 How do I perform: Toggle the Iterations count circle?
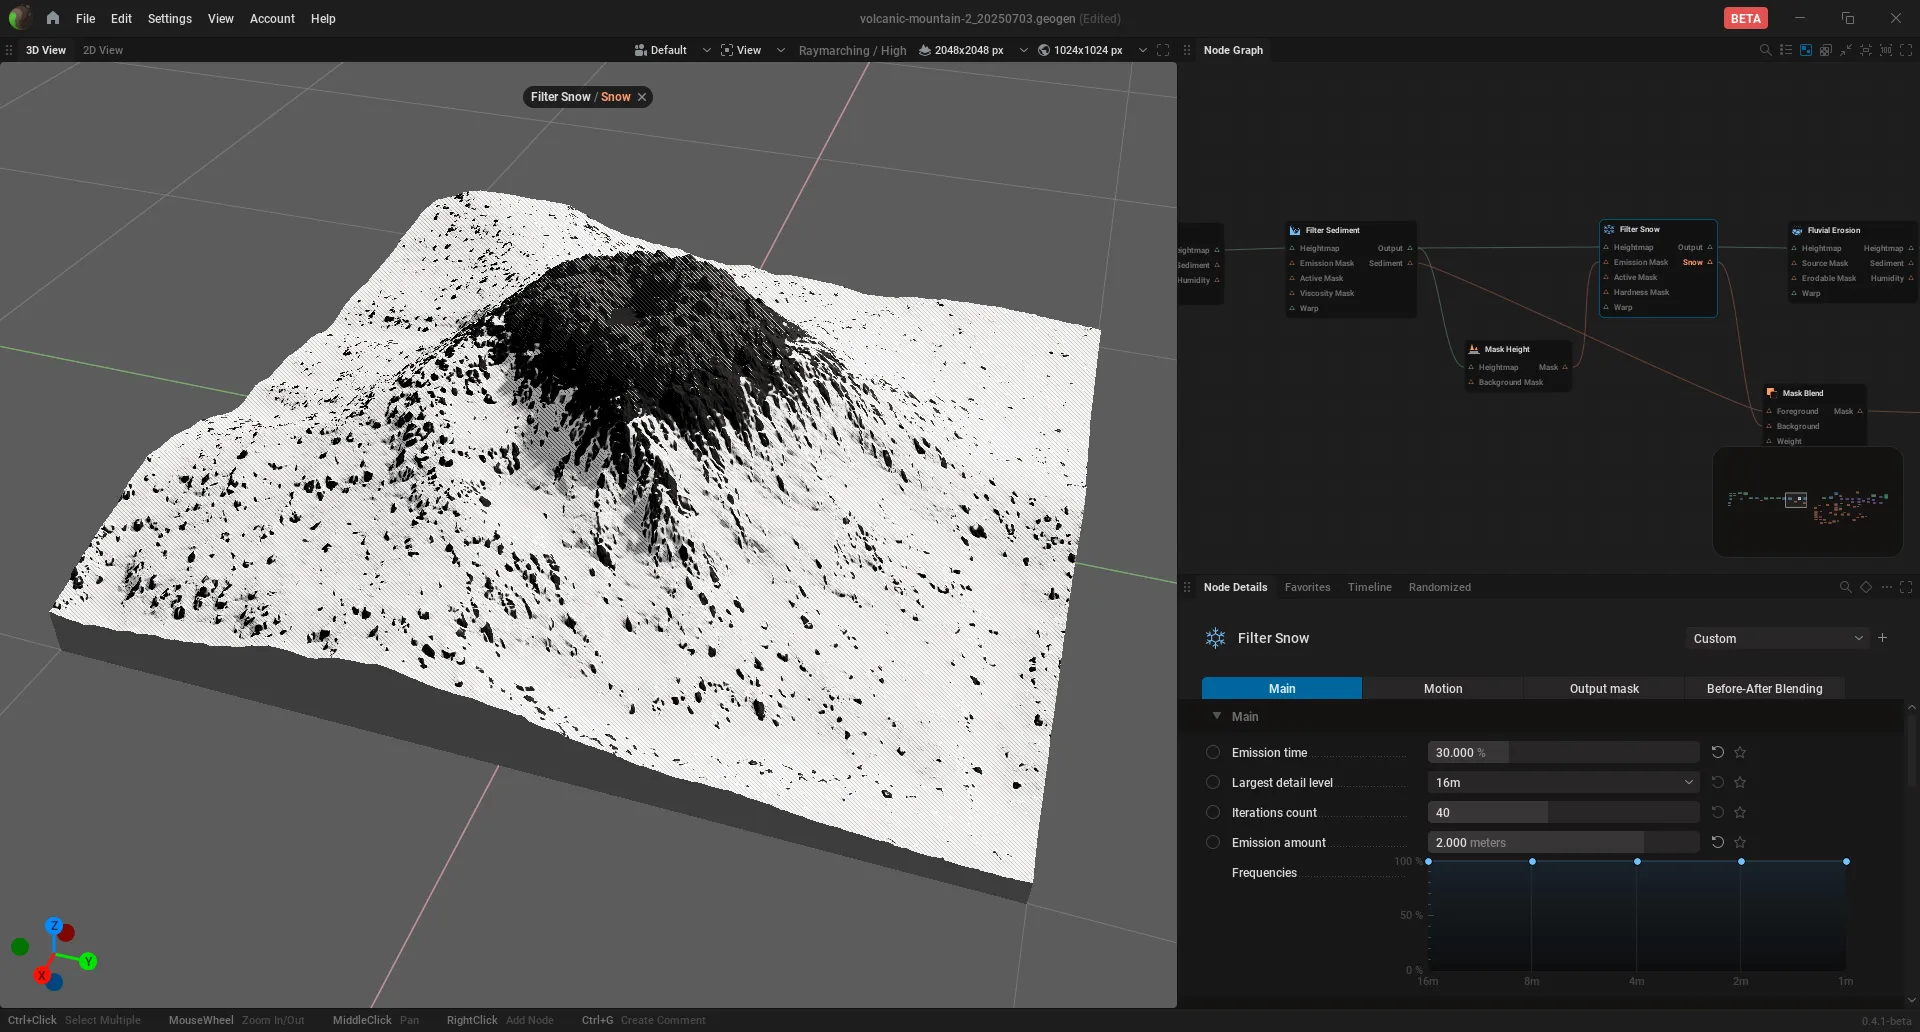(1213, 812)
